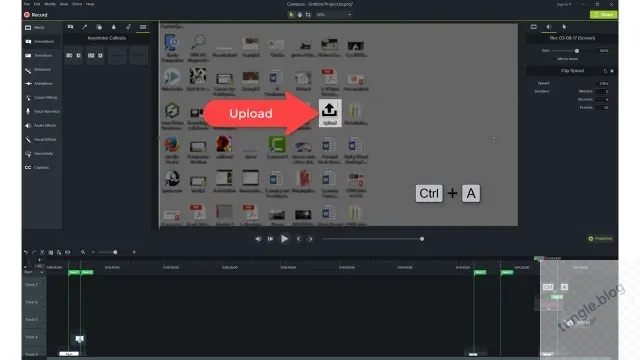Reset Clip Speed to default icon
This screenshot has height=360, width=640.
click(x=605, y=71)
